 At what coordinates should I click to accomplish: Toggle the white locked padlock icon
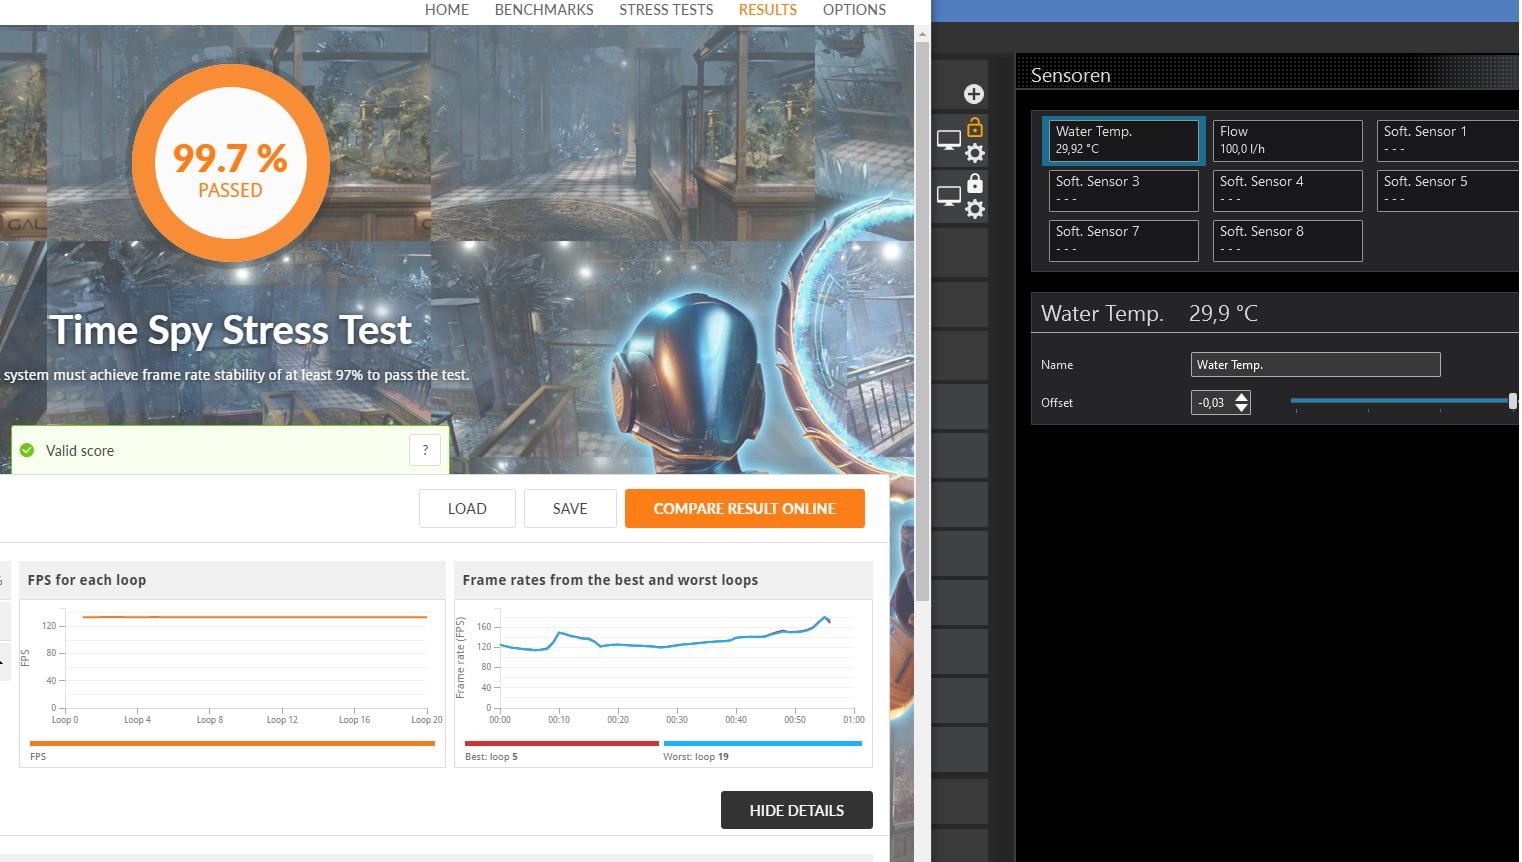pos(975,184)
